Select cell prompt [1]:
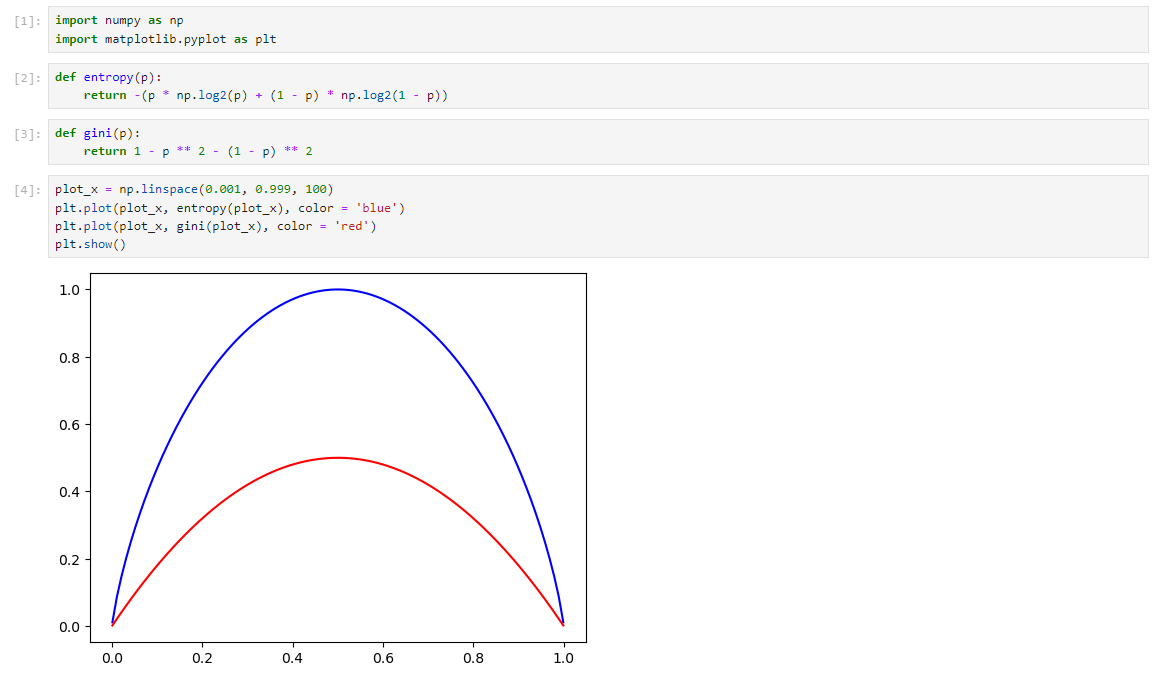This screenshot has height=676, width=1155. [x=28, y=21]
